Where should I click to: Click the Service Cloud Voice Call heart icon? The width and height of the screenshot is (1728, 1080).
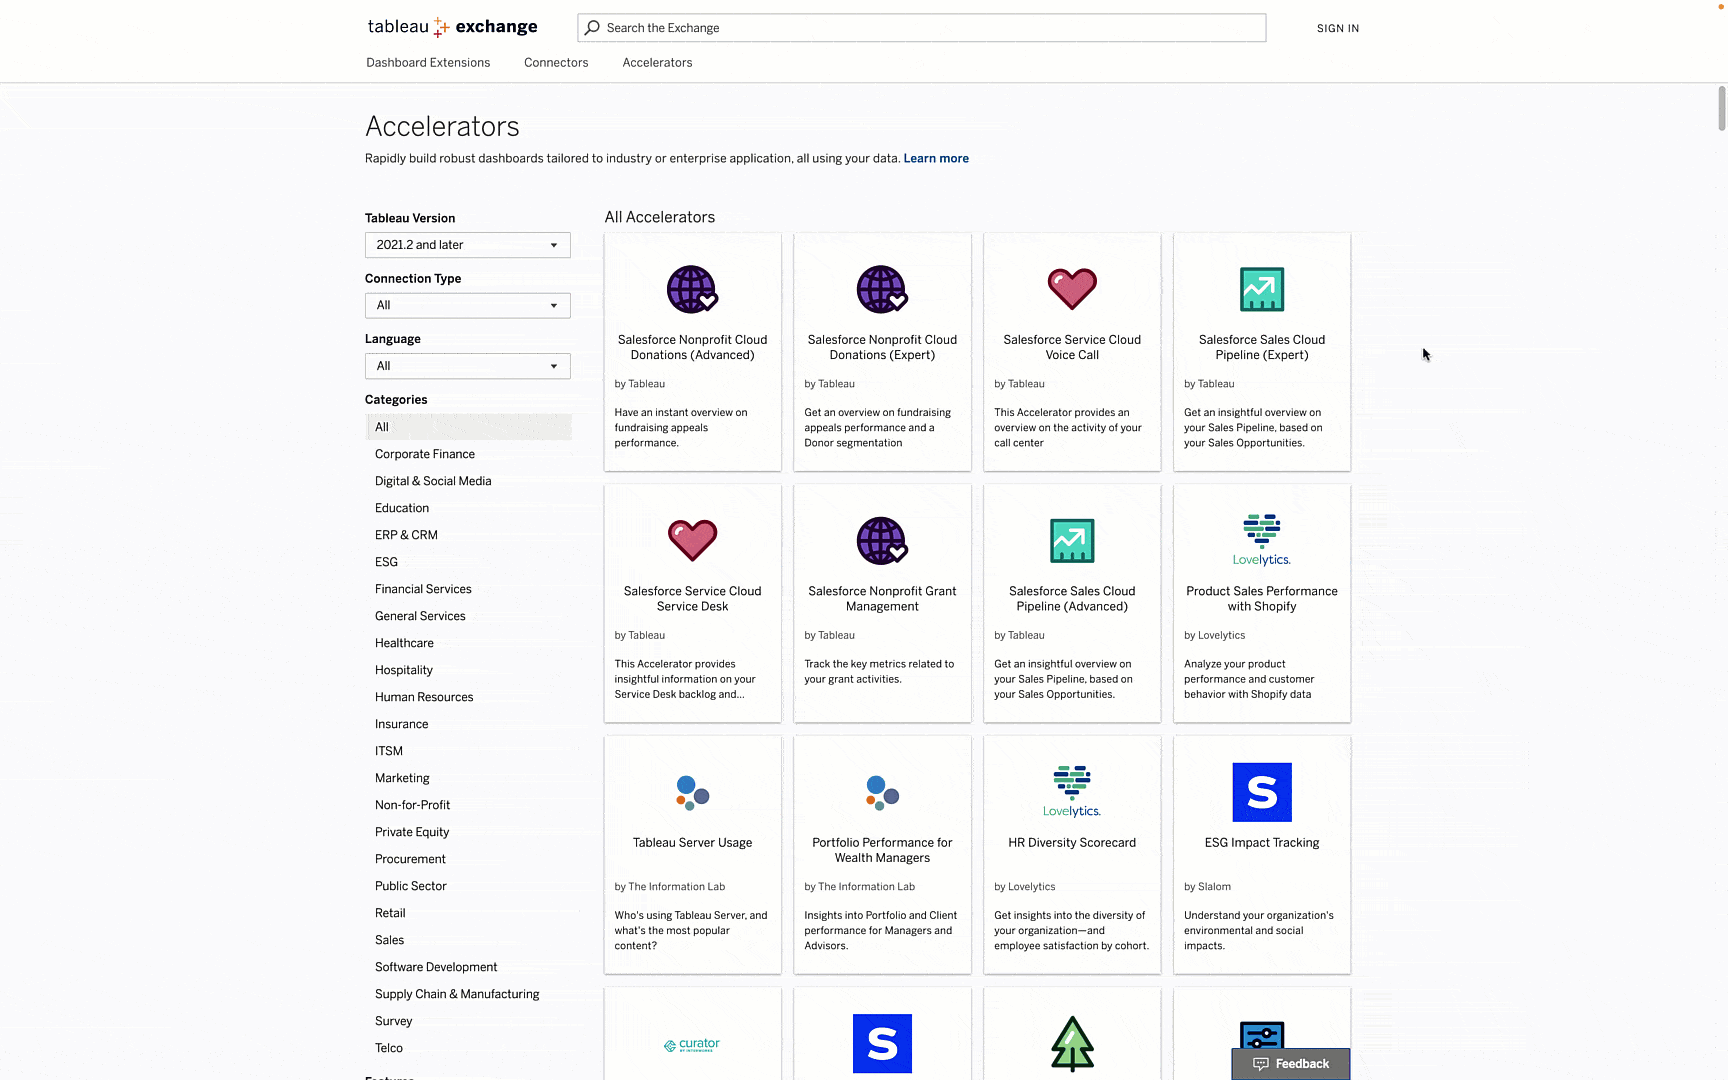coord(1072,290)
